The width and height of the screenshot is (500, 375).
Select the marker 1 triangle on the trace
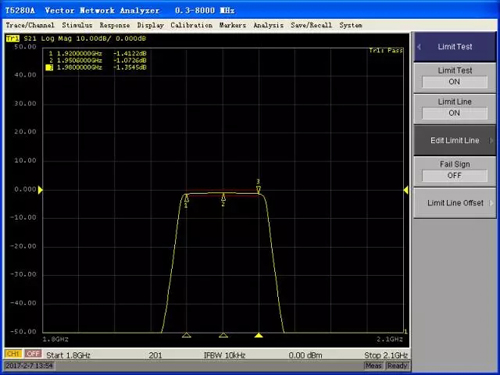[186, 199]
